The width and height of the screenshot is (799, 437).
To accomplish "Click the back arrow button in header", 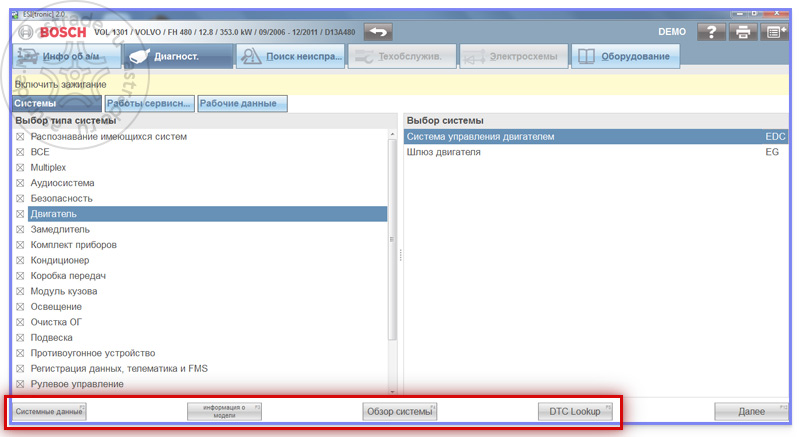I will click(378, 32).
